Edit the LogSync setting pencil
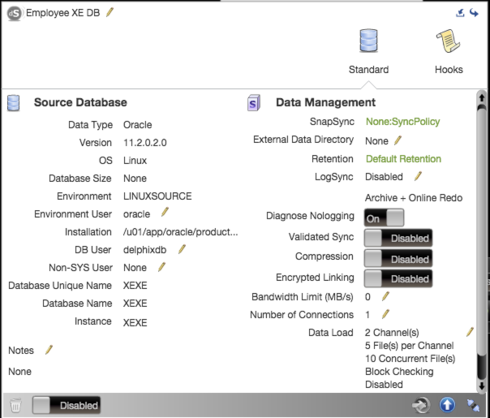 coord(418,176)
